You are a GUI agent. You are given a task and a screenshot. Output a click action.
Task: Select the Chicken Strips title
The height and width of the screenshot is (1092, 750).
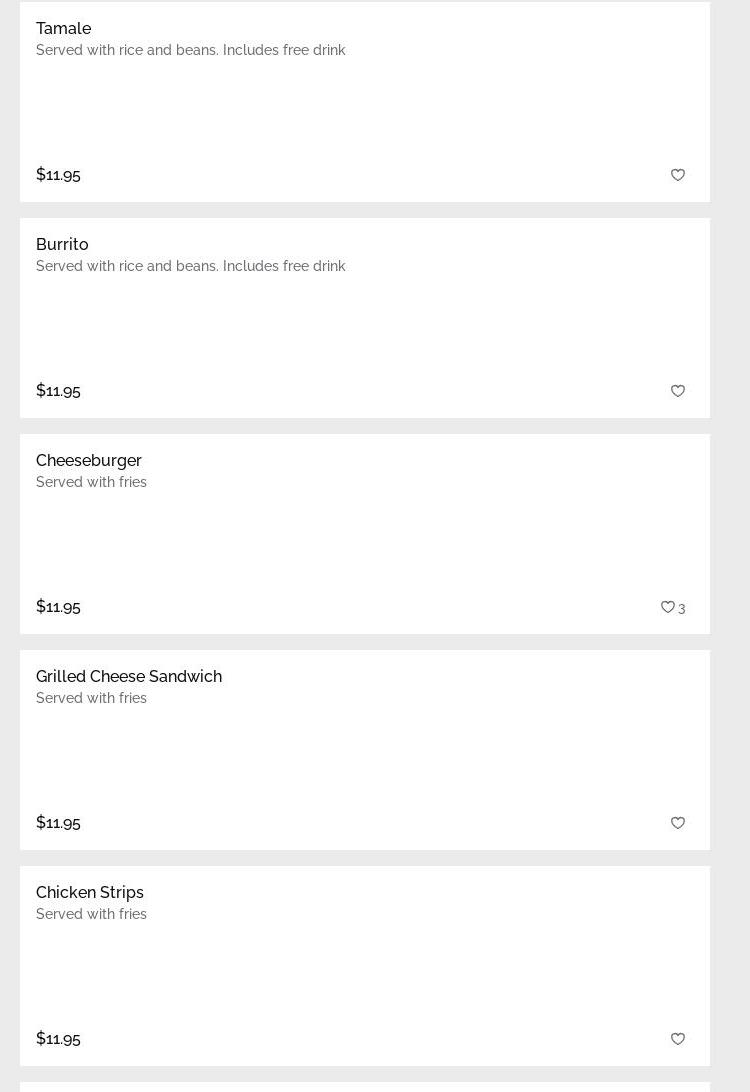pos(90,892)
